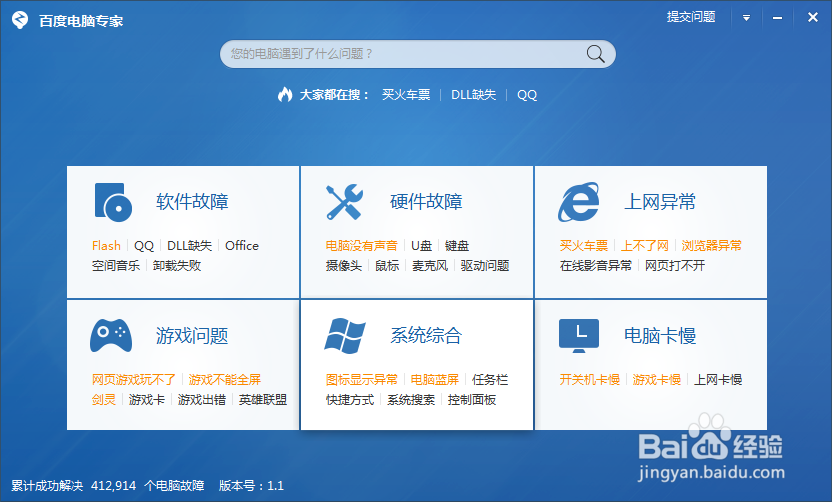Click the 412,914 solved faults counter text
Viewport: 832px width, 502px height.
coord(108,486)
